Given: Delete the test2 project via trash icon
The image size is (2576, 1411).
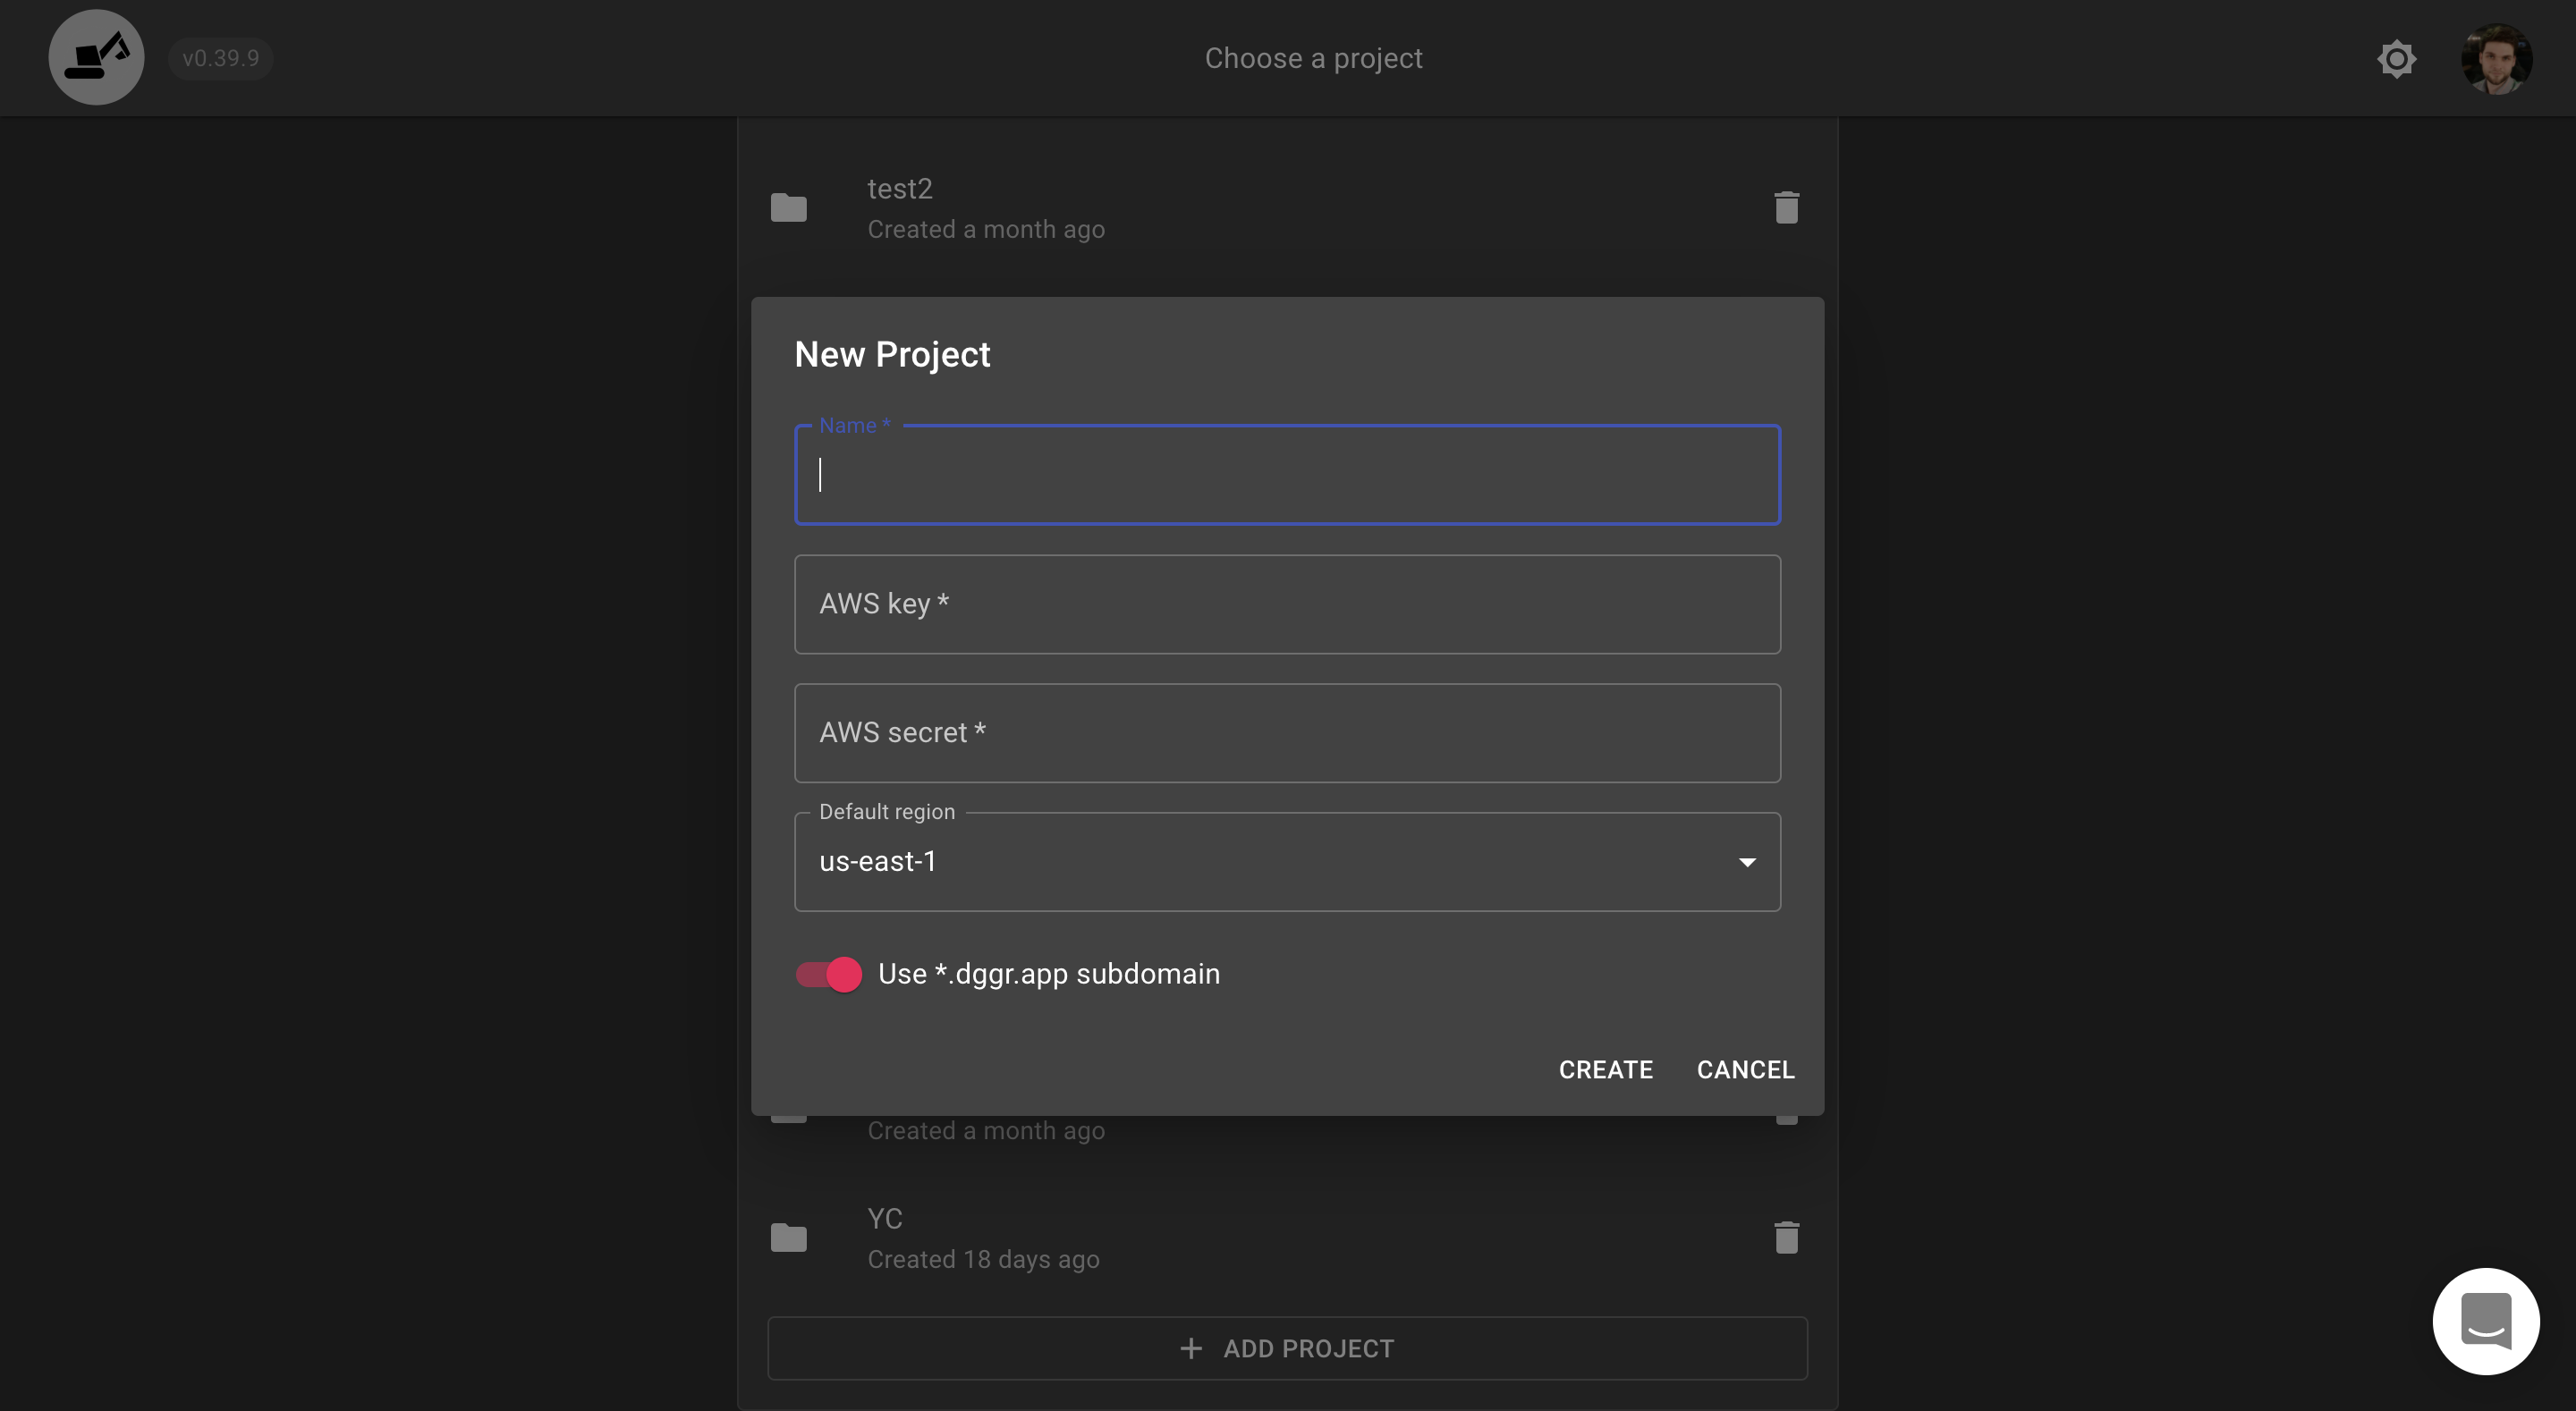Looking at the screenshot, I should 1786,208.
